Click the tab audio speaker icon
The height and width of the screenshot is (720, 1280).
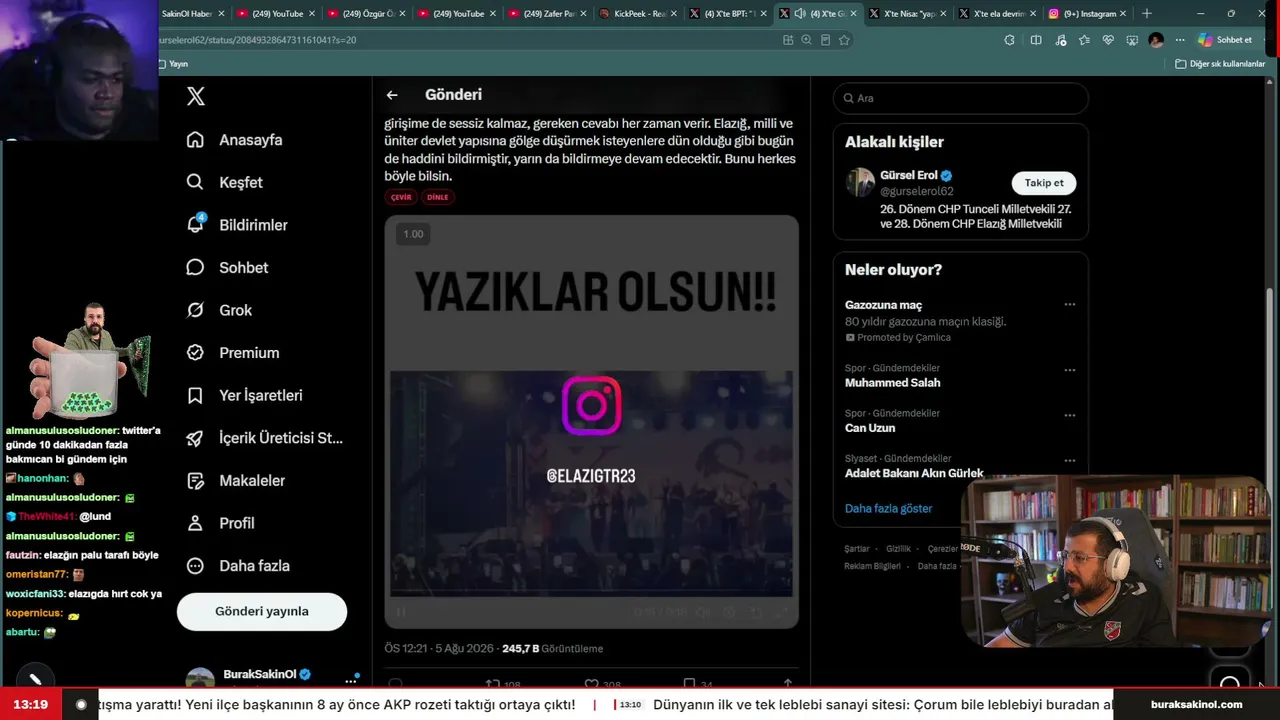coord(800,14)
